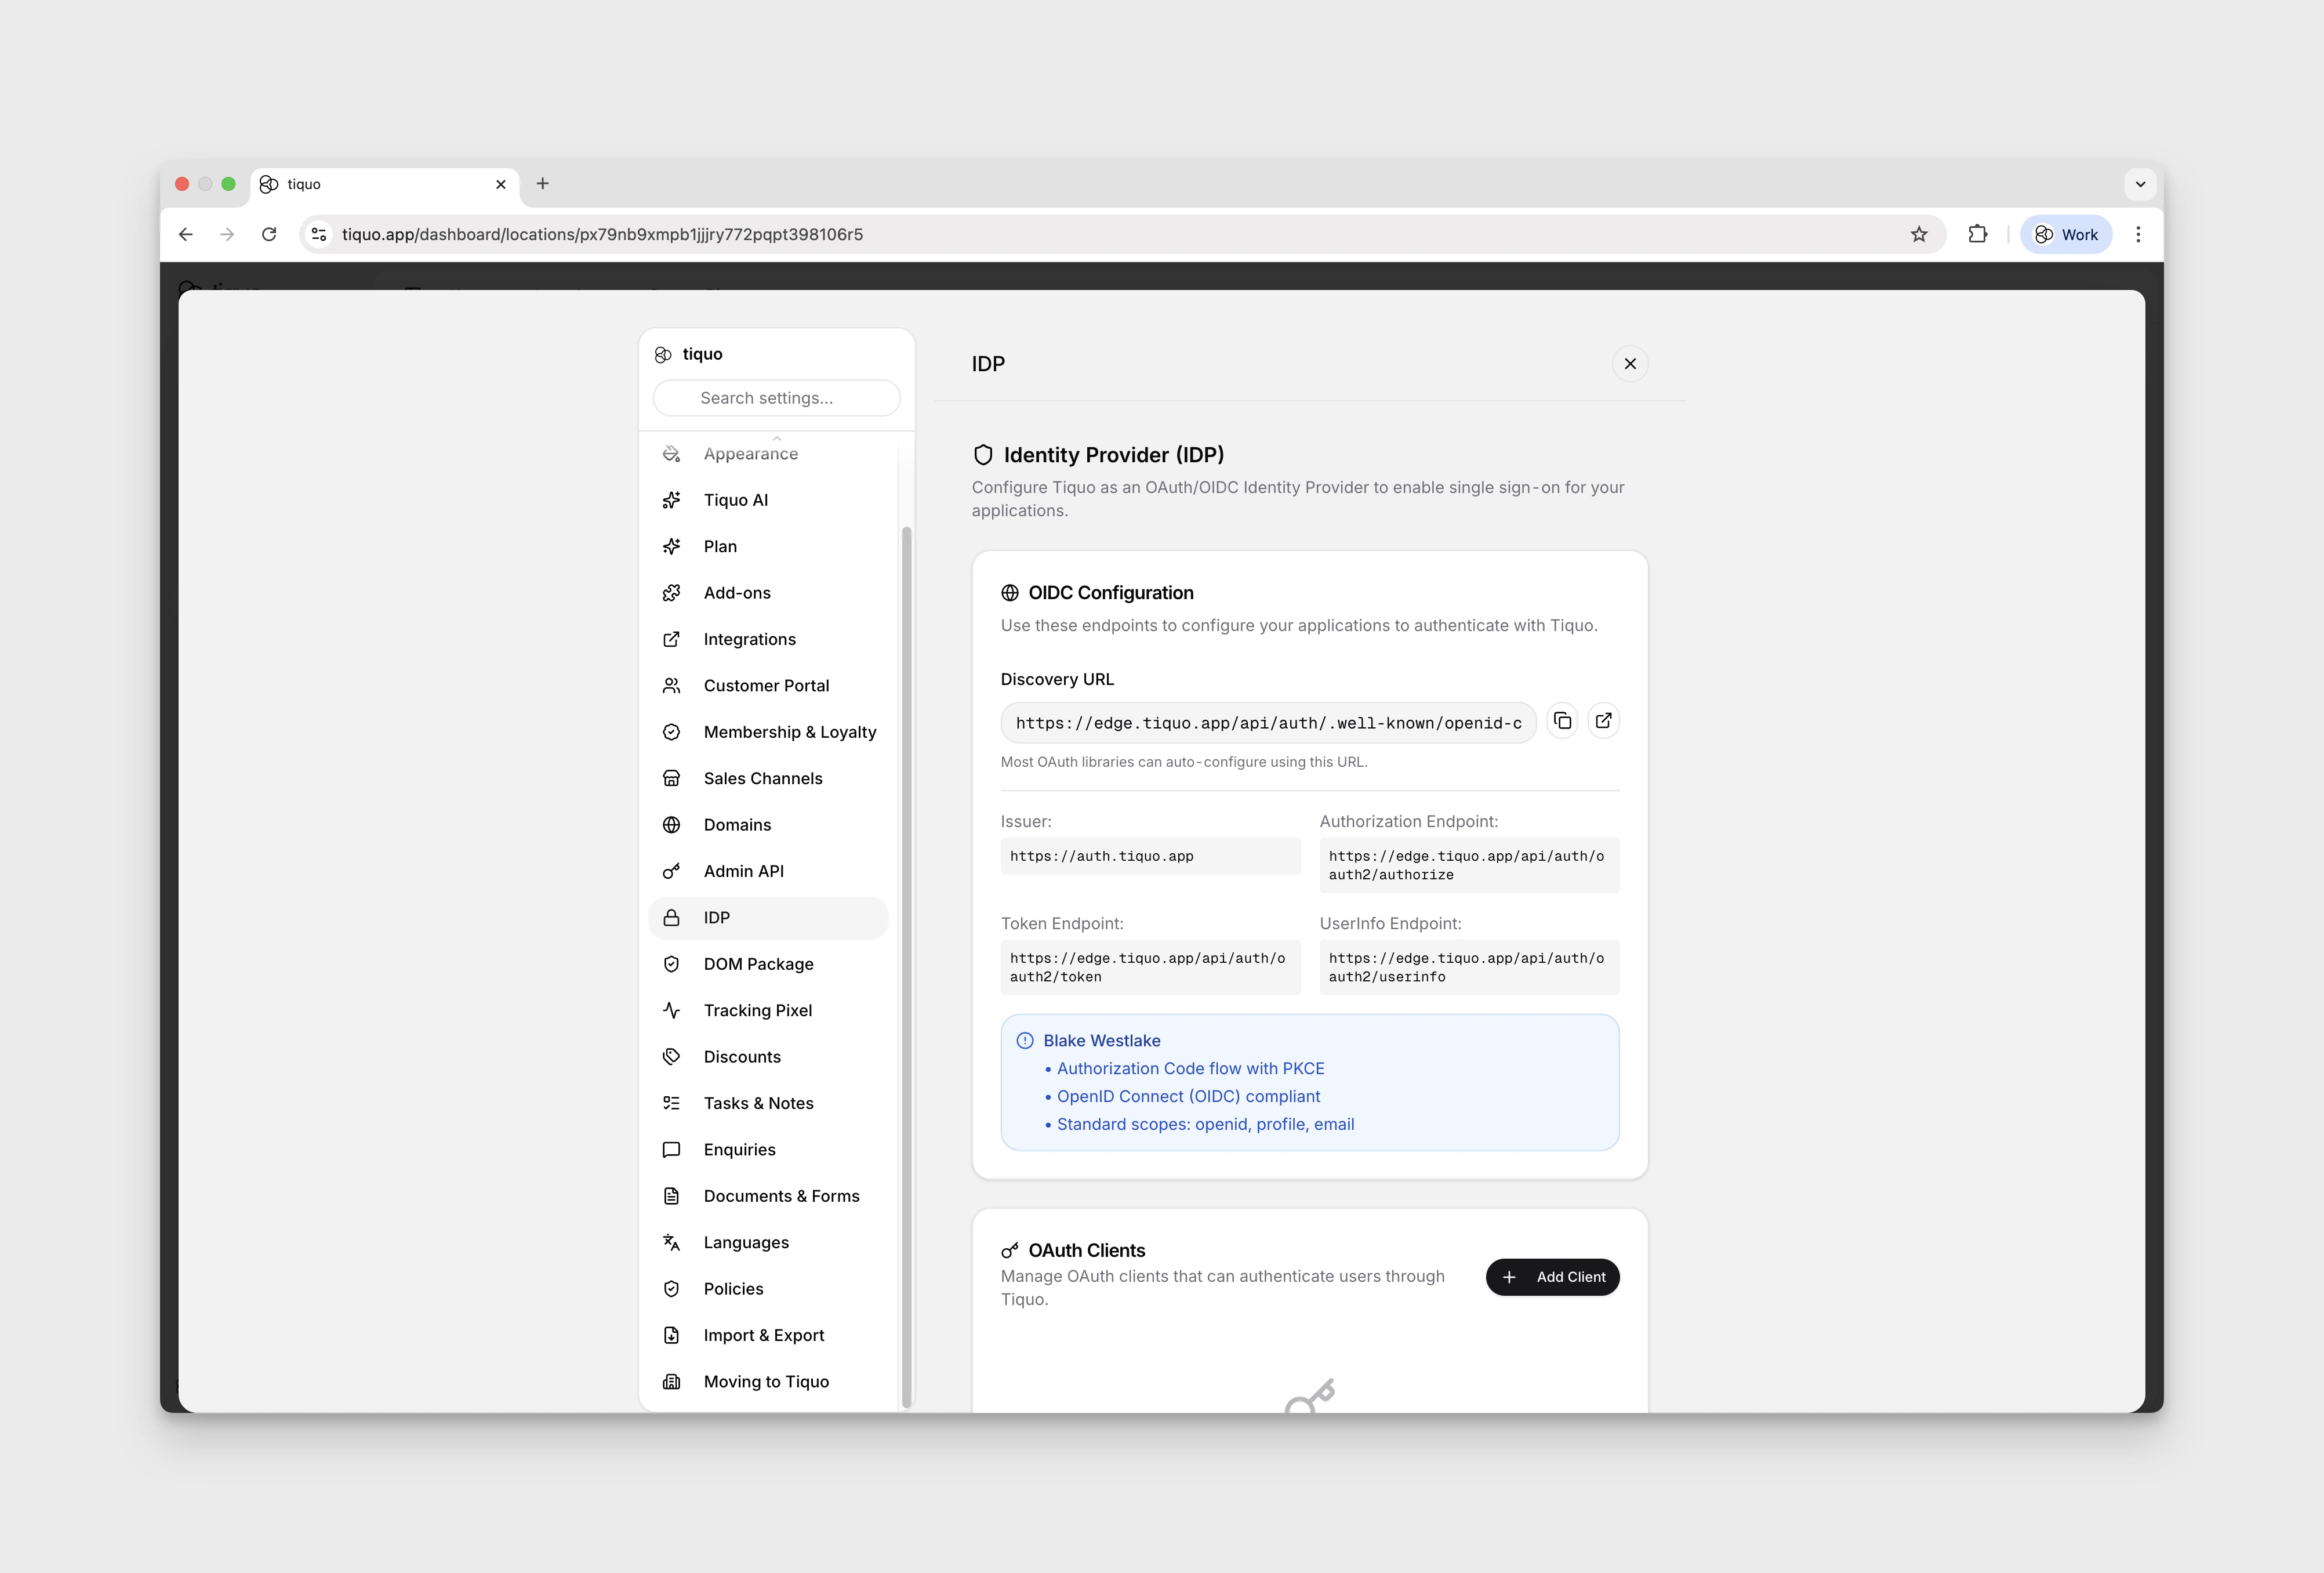Click the Search settings input field
Image resolution: width=2324 pixels, height=1573 pixels.
(x=776, y=398)
